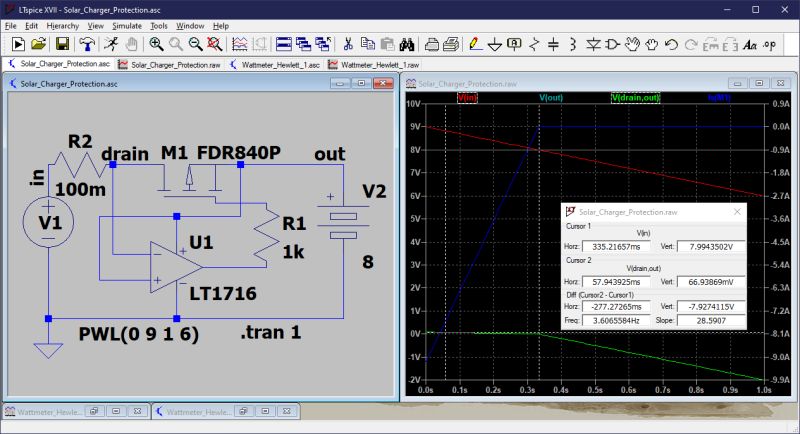
Task: Click the Undo arrow
Action: point(671,44)
